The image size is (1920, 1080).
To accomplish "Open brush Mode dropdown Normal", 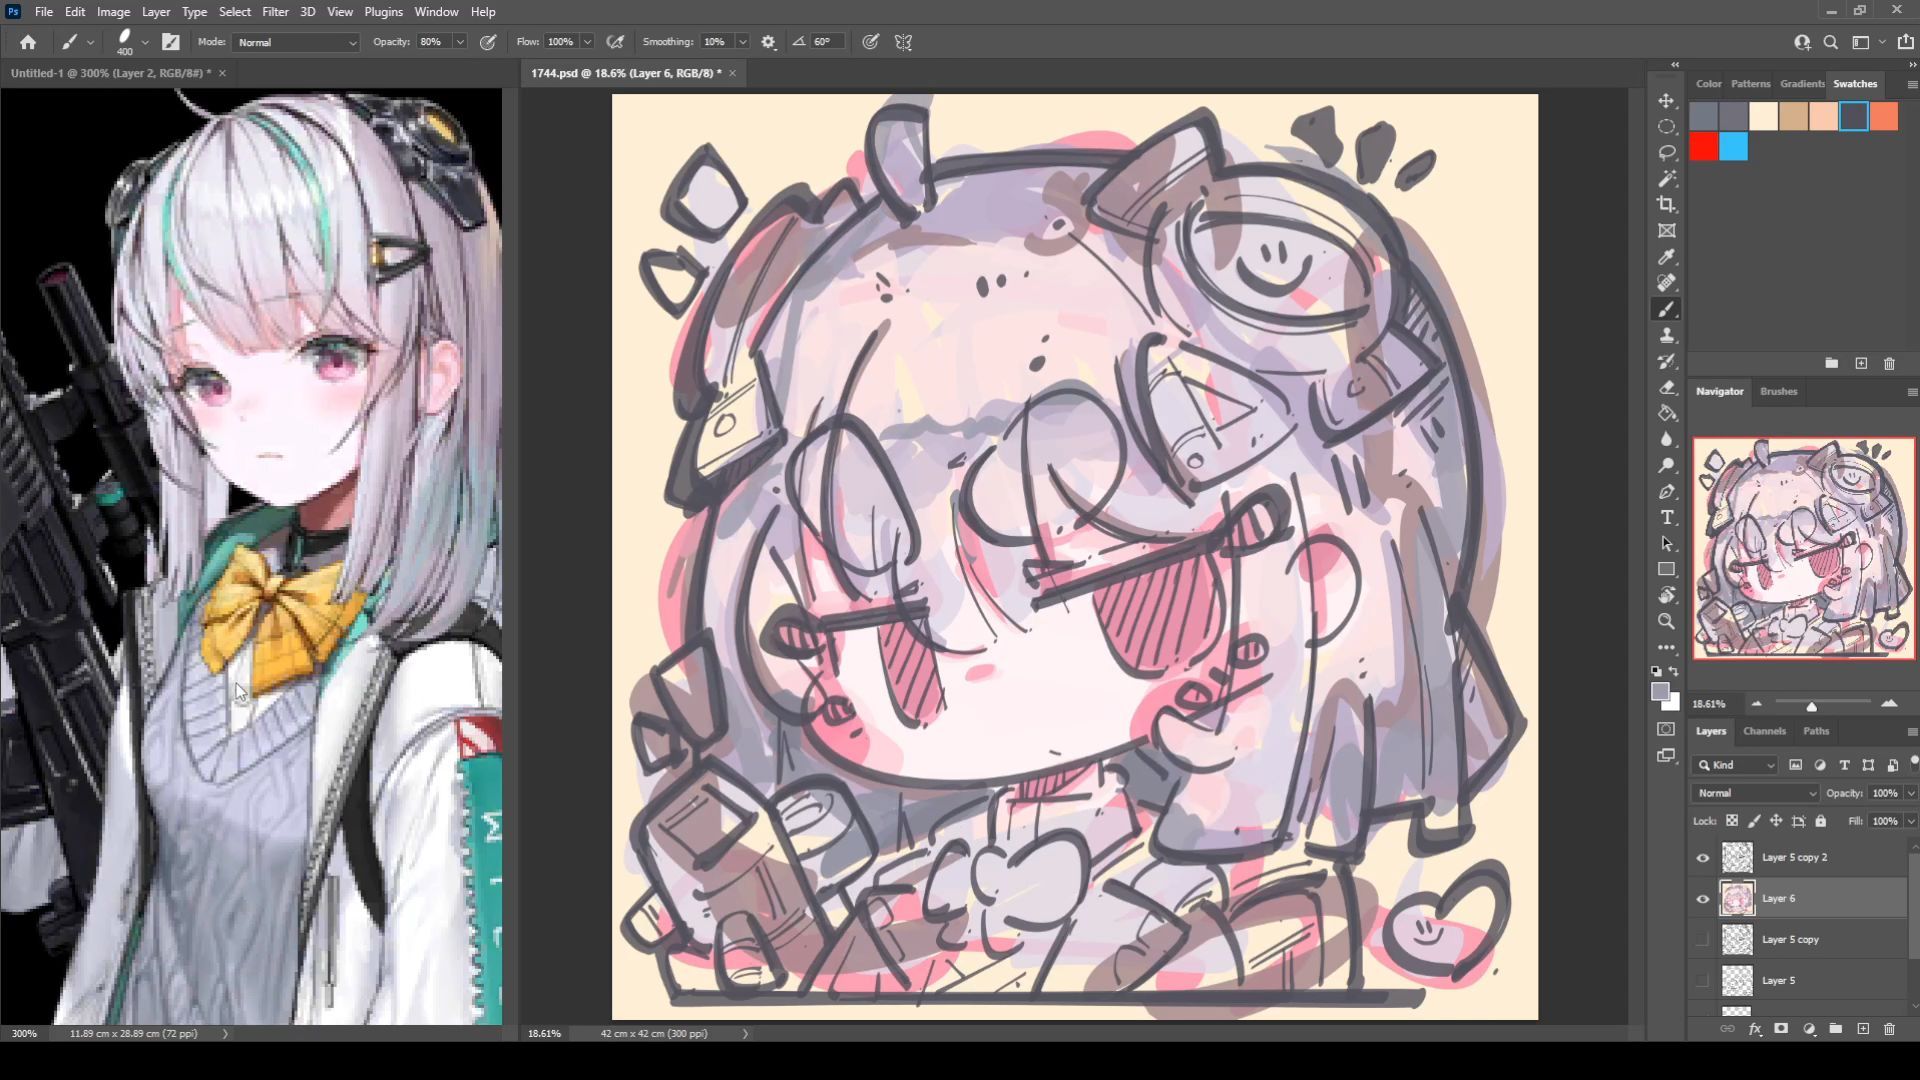I will pyautogui.click(x=296, y=42).
